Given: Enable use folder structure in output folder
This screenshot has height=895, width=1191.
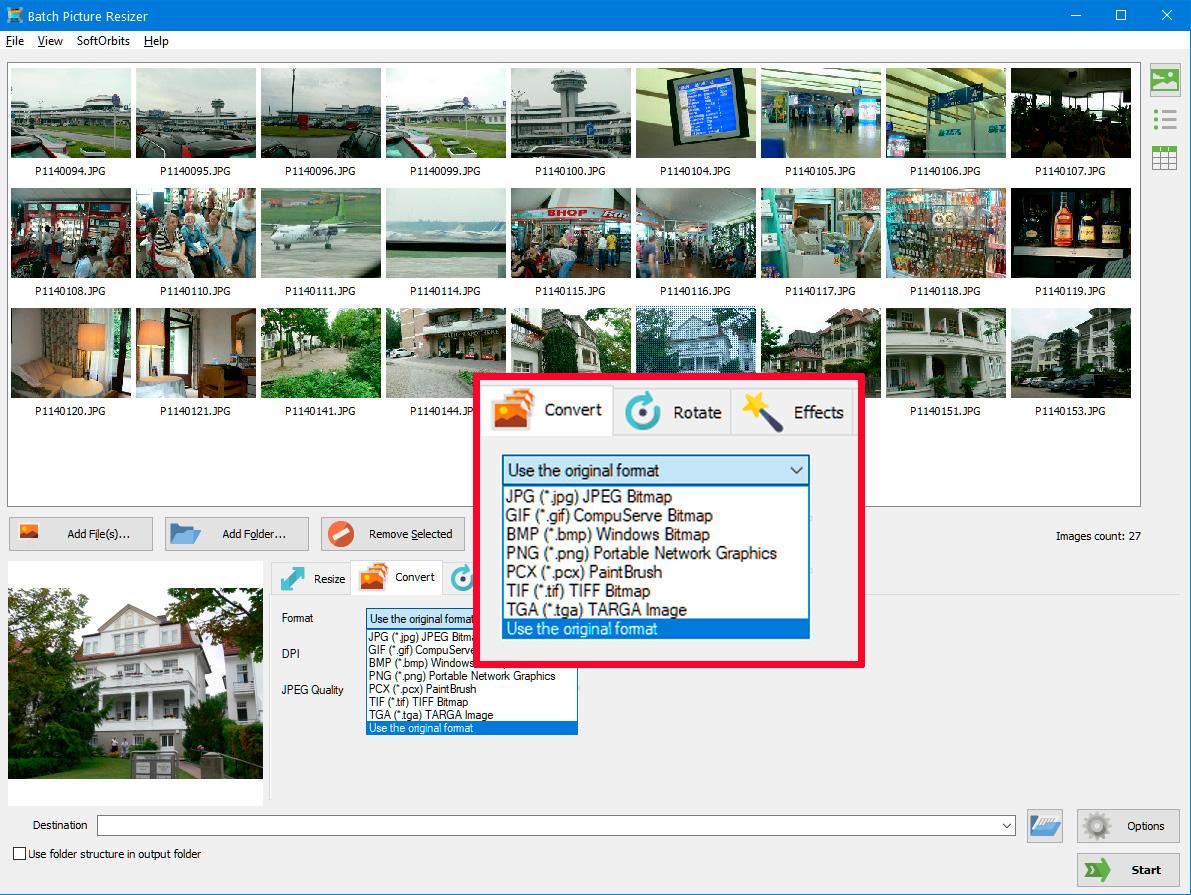Looking at the screenshot, I should coord(20,854).
